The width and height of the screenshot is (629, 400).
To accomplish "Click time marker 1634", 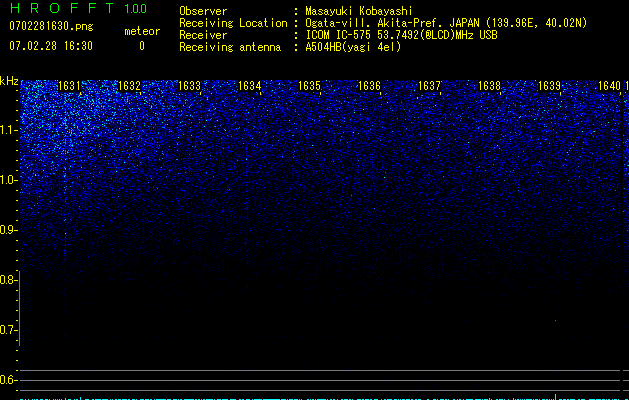I will [249, 86].
